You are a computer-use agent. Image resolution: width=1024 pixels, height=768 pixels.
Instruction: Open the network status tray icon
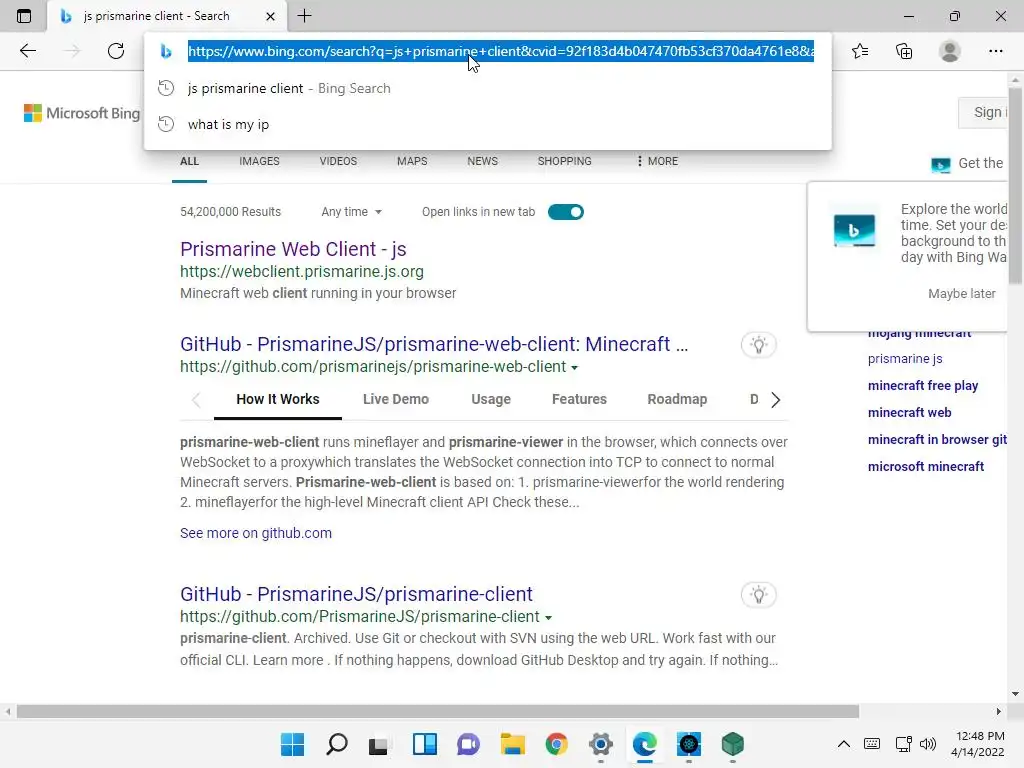pyautogui.click(x=904, y=744)
